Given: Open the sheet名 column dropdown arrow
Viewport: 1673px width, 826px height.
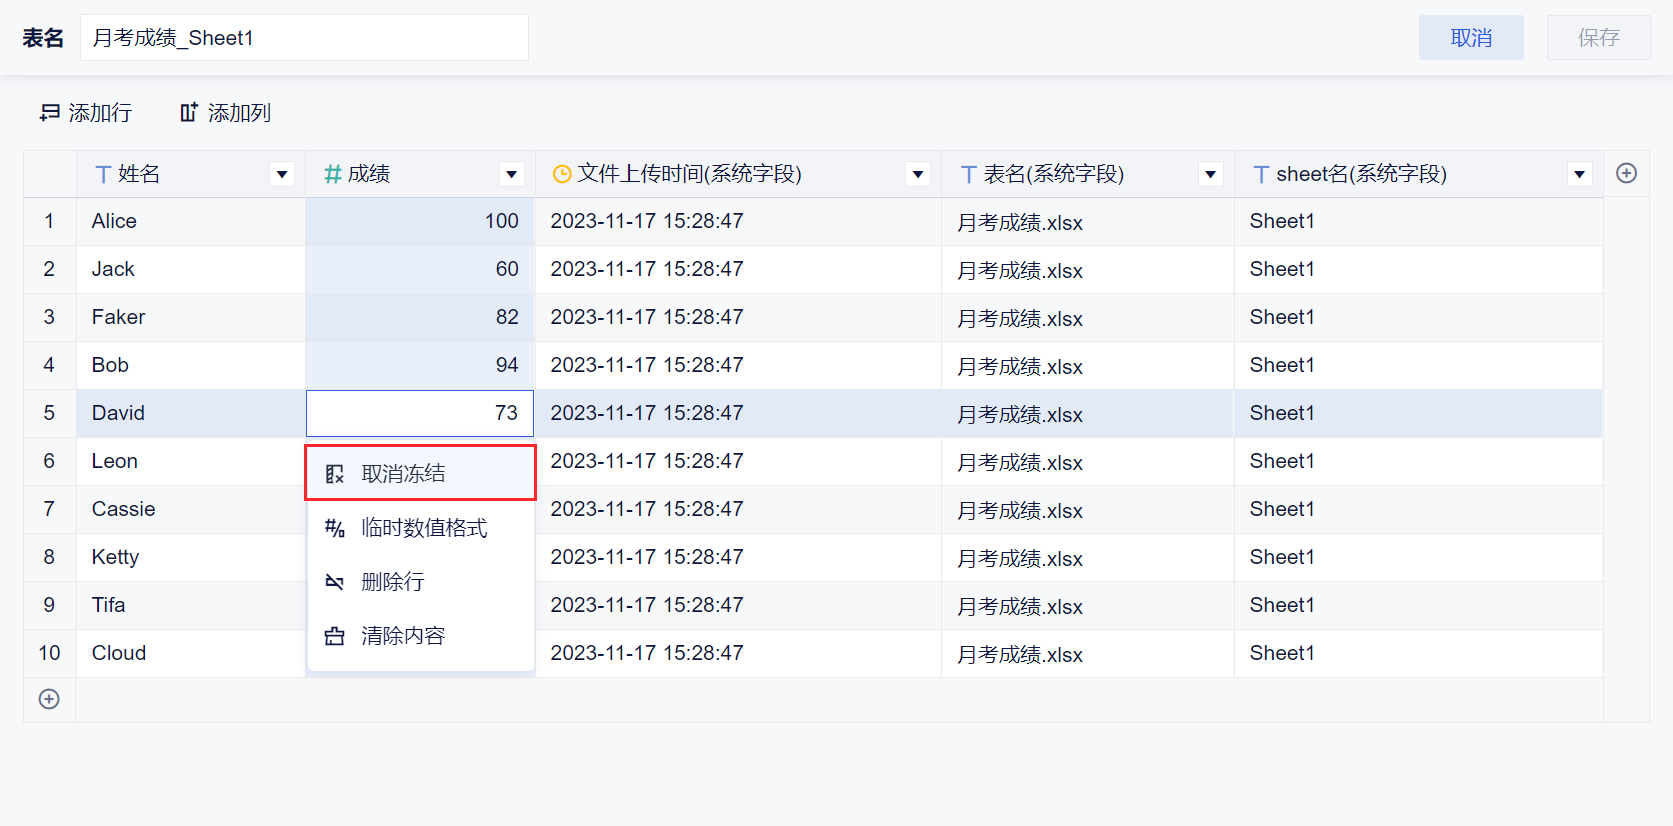Looking at the screenshot, I should click(1579, 174).
